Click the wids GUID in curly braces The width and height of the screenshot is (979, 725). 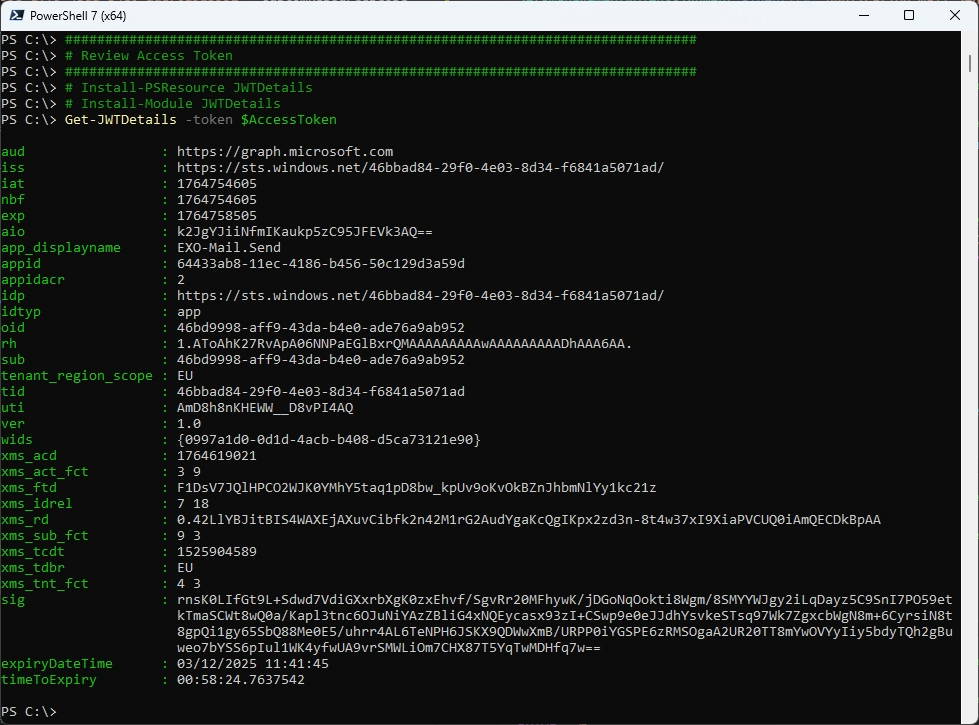pyautogui.click(x=329, y=440)
